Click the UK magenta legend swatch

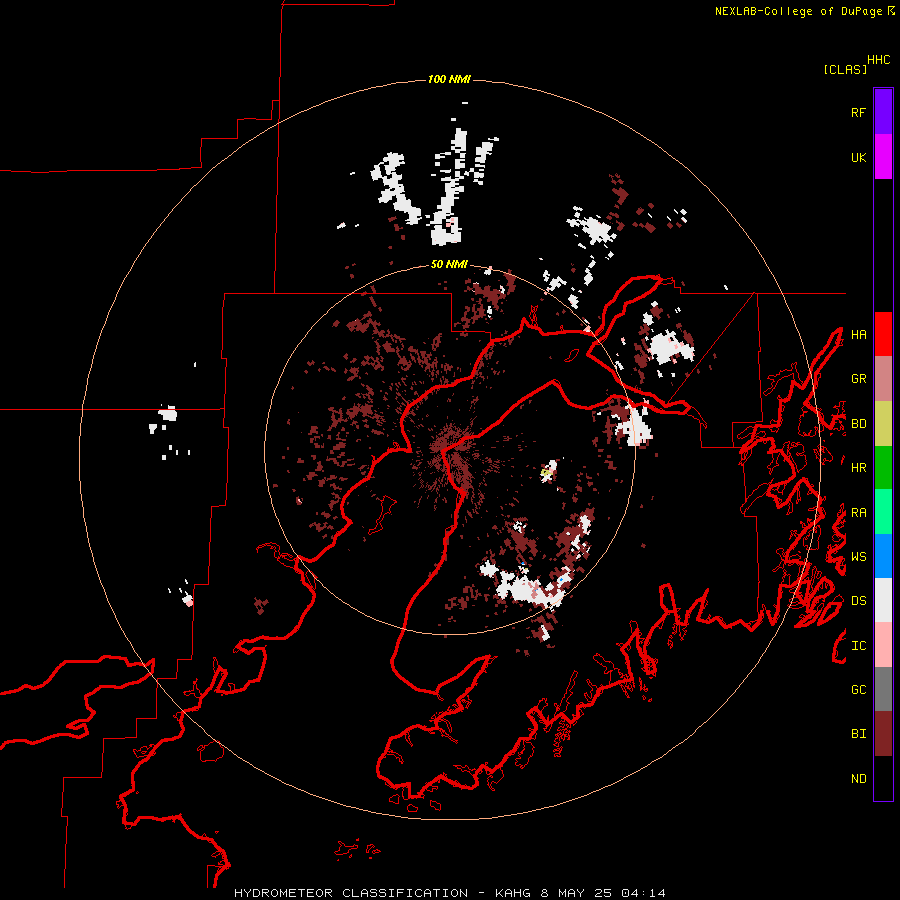pos(883,157)
